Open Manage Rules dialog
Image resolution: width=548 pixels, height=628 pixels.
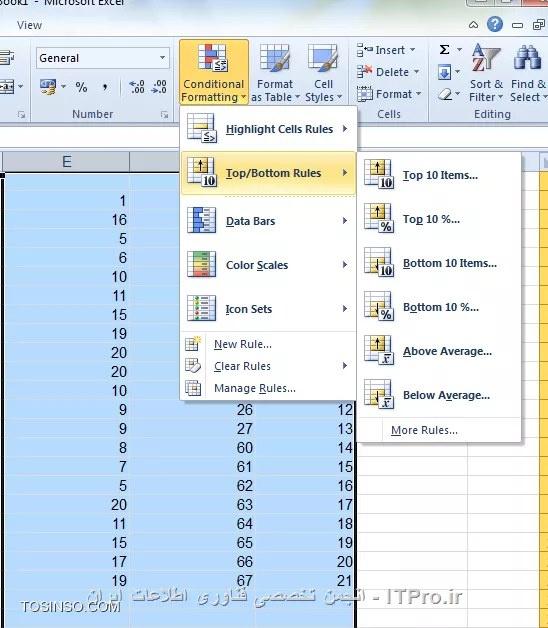point(268,388)
